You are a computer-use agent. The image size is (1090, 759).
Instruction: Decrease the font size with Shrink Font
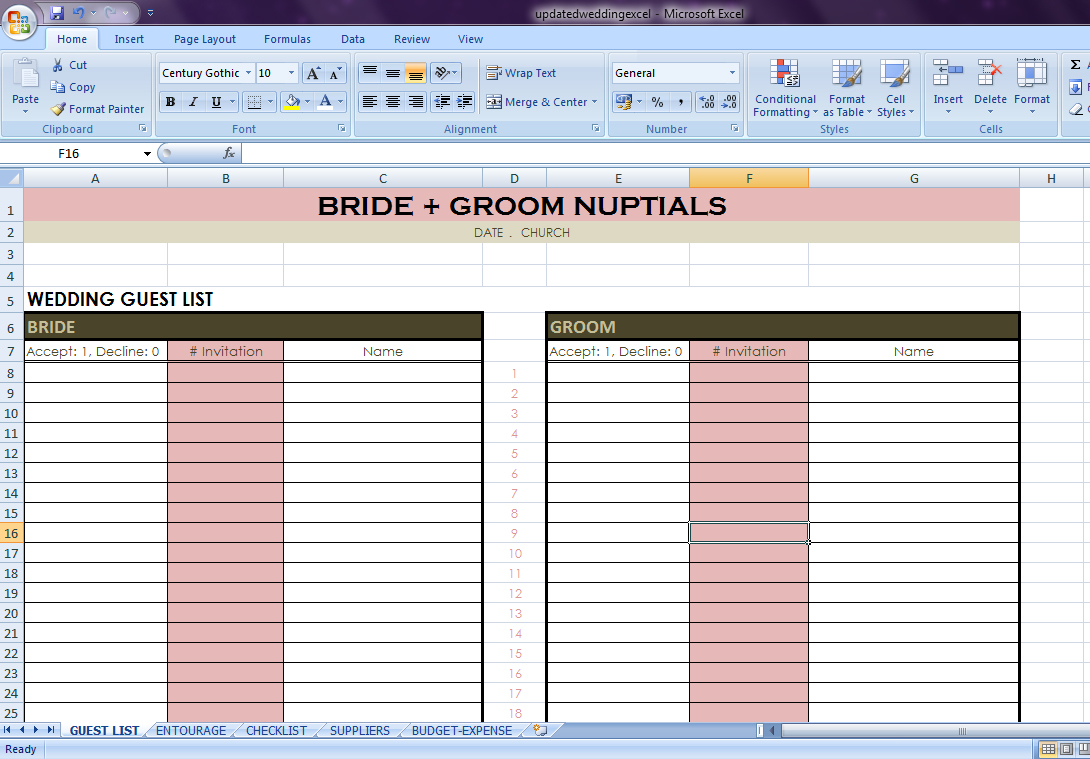tap(336, 73)
